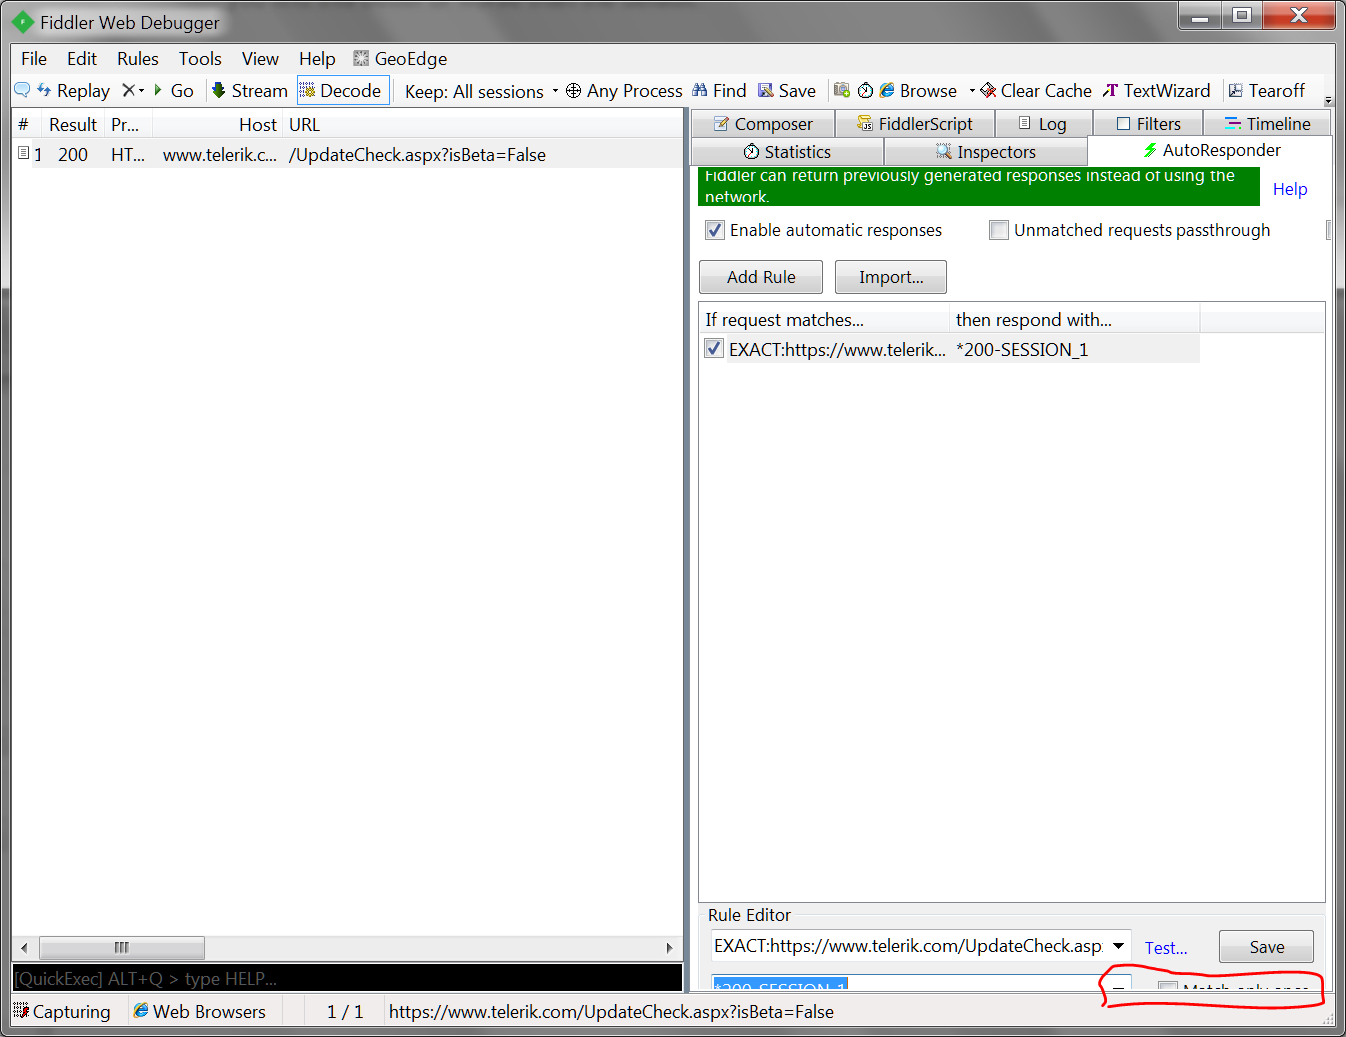
Task: Click the session list horizontal scrollbar thumb
Action: coord(122,947)
